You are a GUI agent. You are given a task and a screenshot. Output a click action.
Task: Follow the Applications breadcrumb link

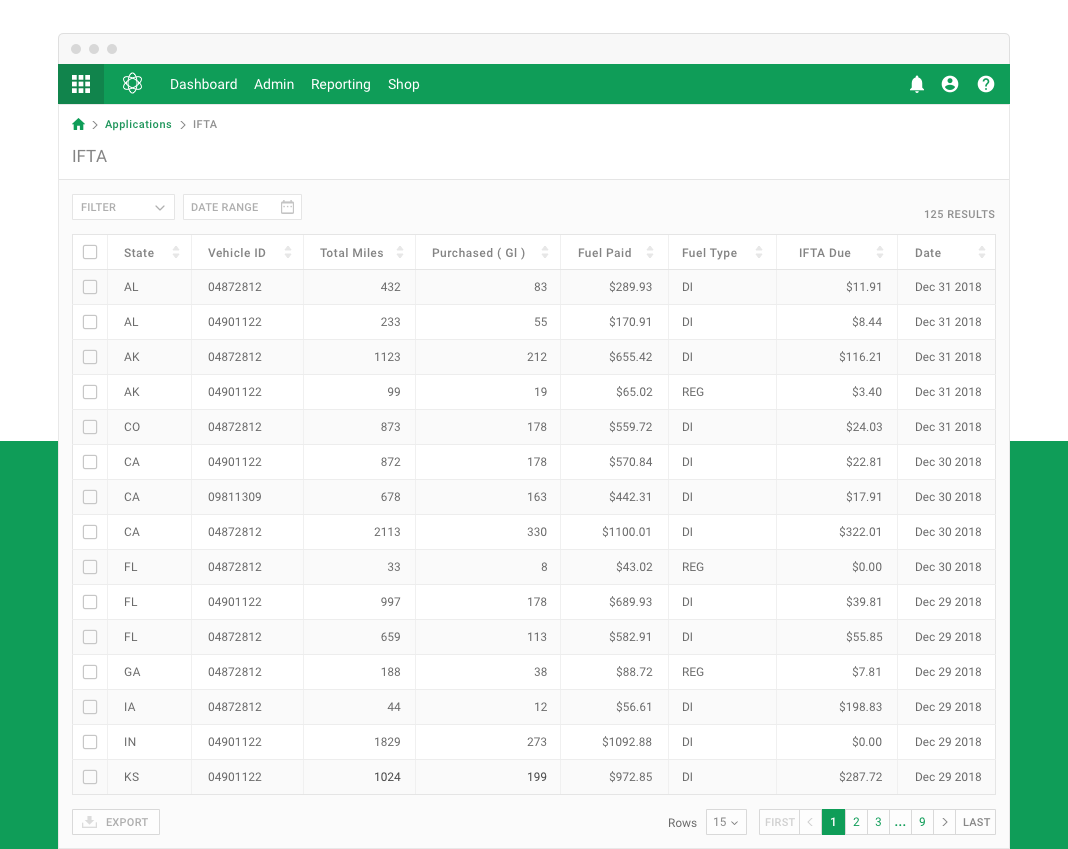pos(138,124)
